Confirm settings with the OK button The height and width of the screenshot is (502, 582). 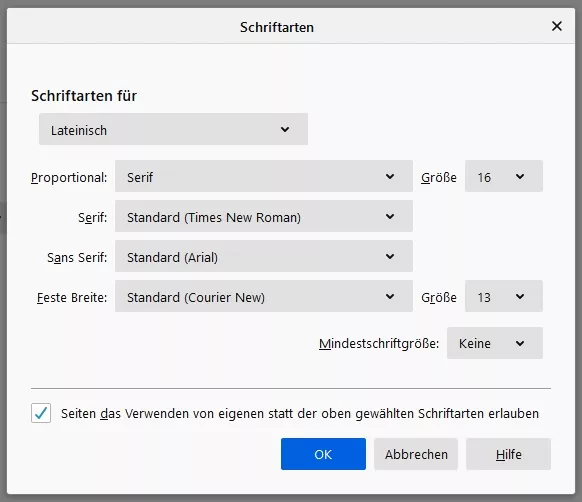(x=323, y=454)
